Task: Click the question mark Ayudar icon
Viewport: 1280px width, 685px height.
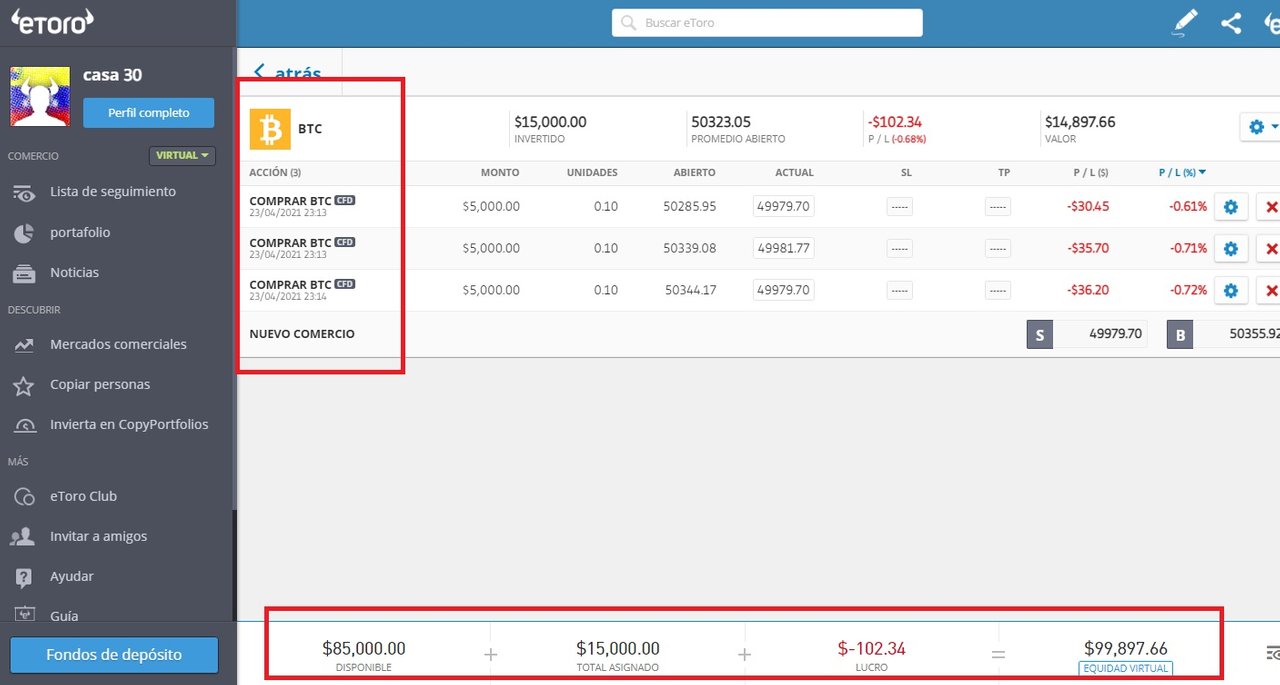Action: pyautogui.click(x=24, y=577)
